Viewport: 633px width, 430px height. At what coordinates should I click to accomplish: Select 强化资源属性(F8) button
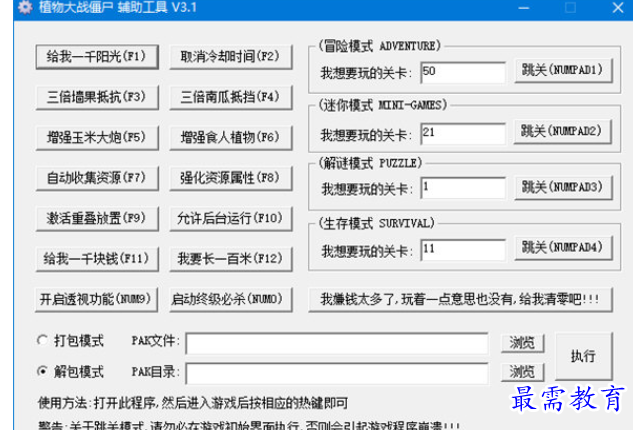[231, 178]
